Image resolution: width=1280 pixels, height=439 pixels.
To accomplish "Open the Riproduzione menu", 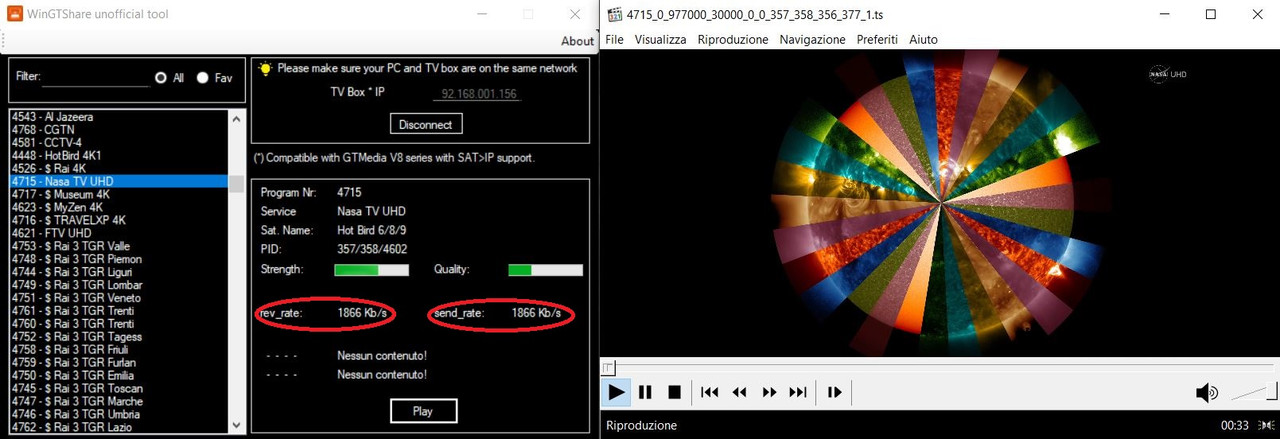I will coord(733,39).
